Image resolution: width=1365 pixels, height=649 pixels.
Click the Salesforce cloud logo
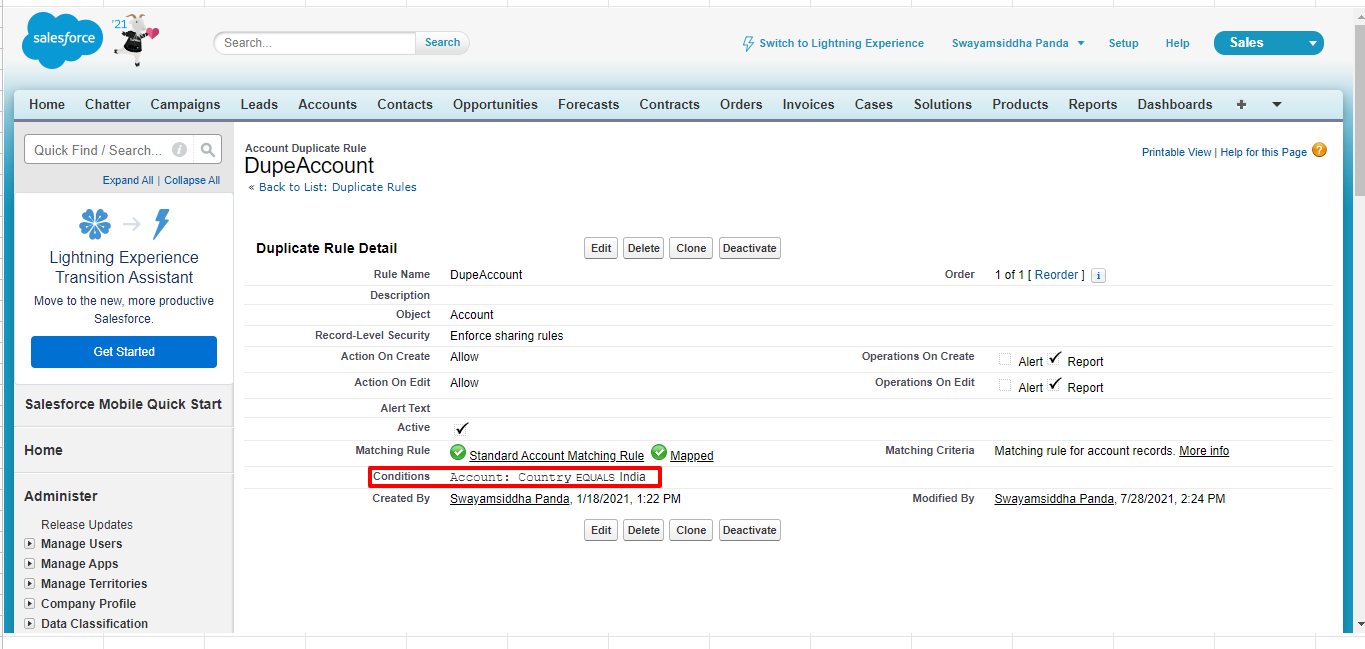(64, 40)
